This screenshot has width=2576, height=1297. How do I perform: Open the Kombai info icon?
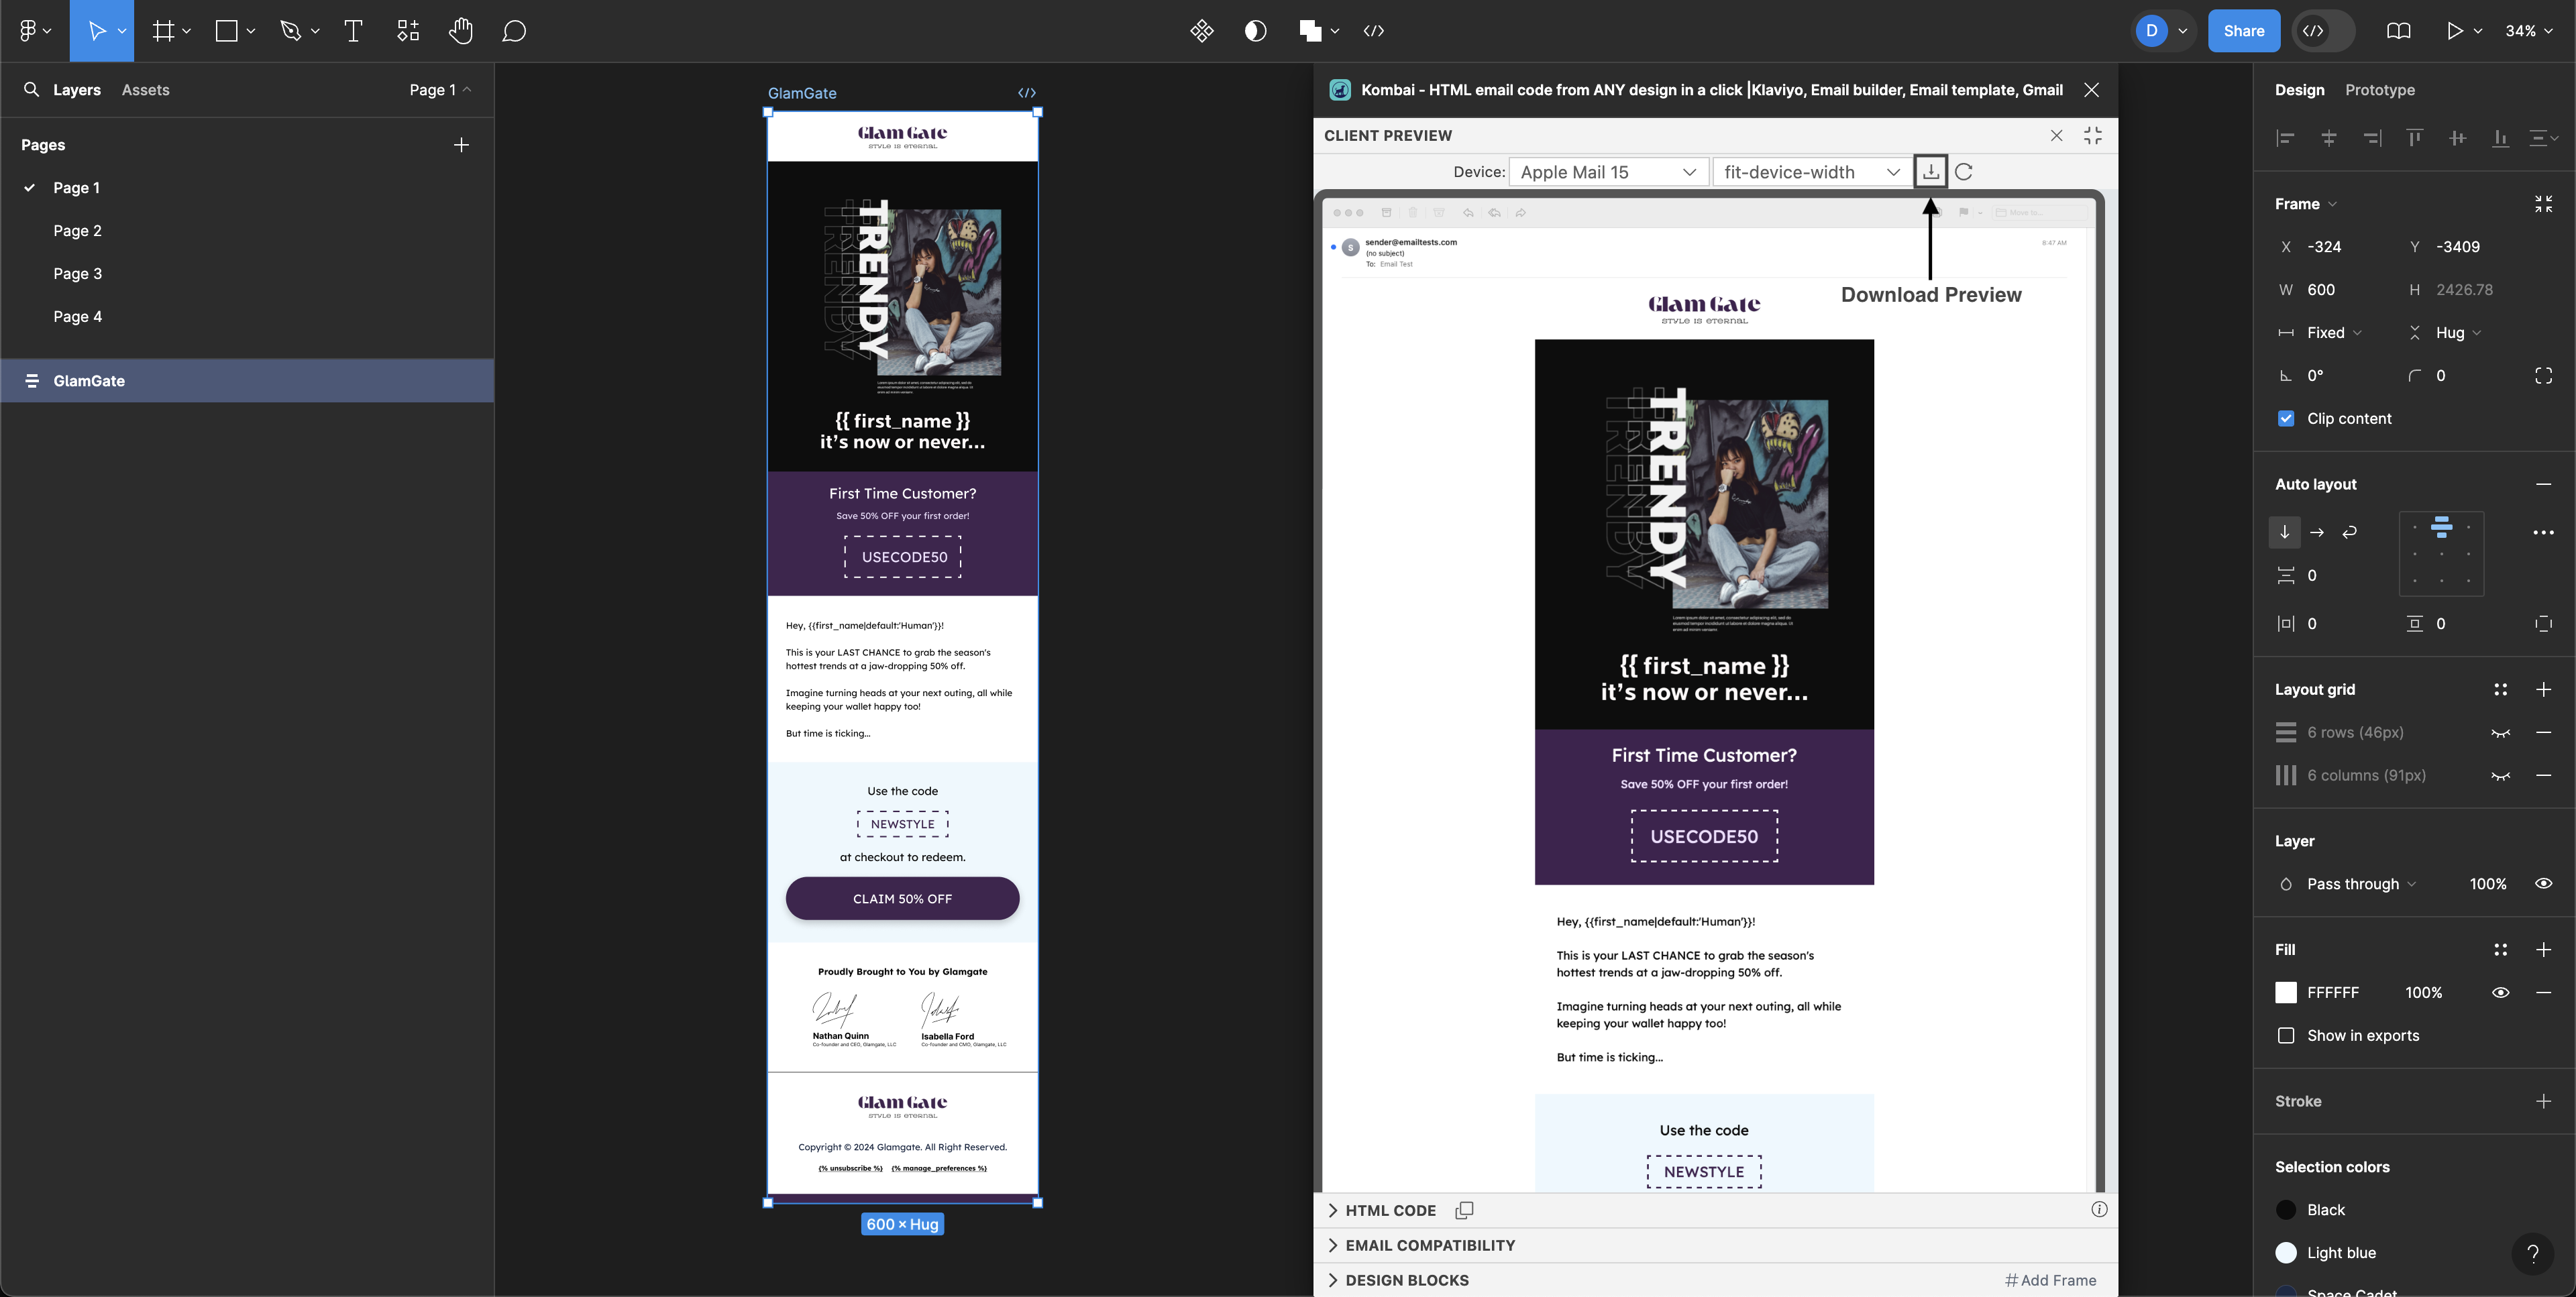(2099, 1209)
